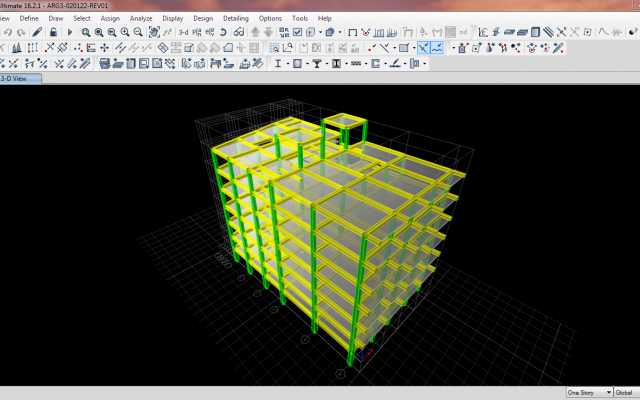Click the Rotate 3D View icon
Viewport: 640px width, 400px height.
[x=223, y=32]
